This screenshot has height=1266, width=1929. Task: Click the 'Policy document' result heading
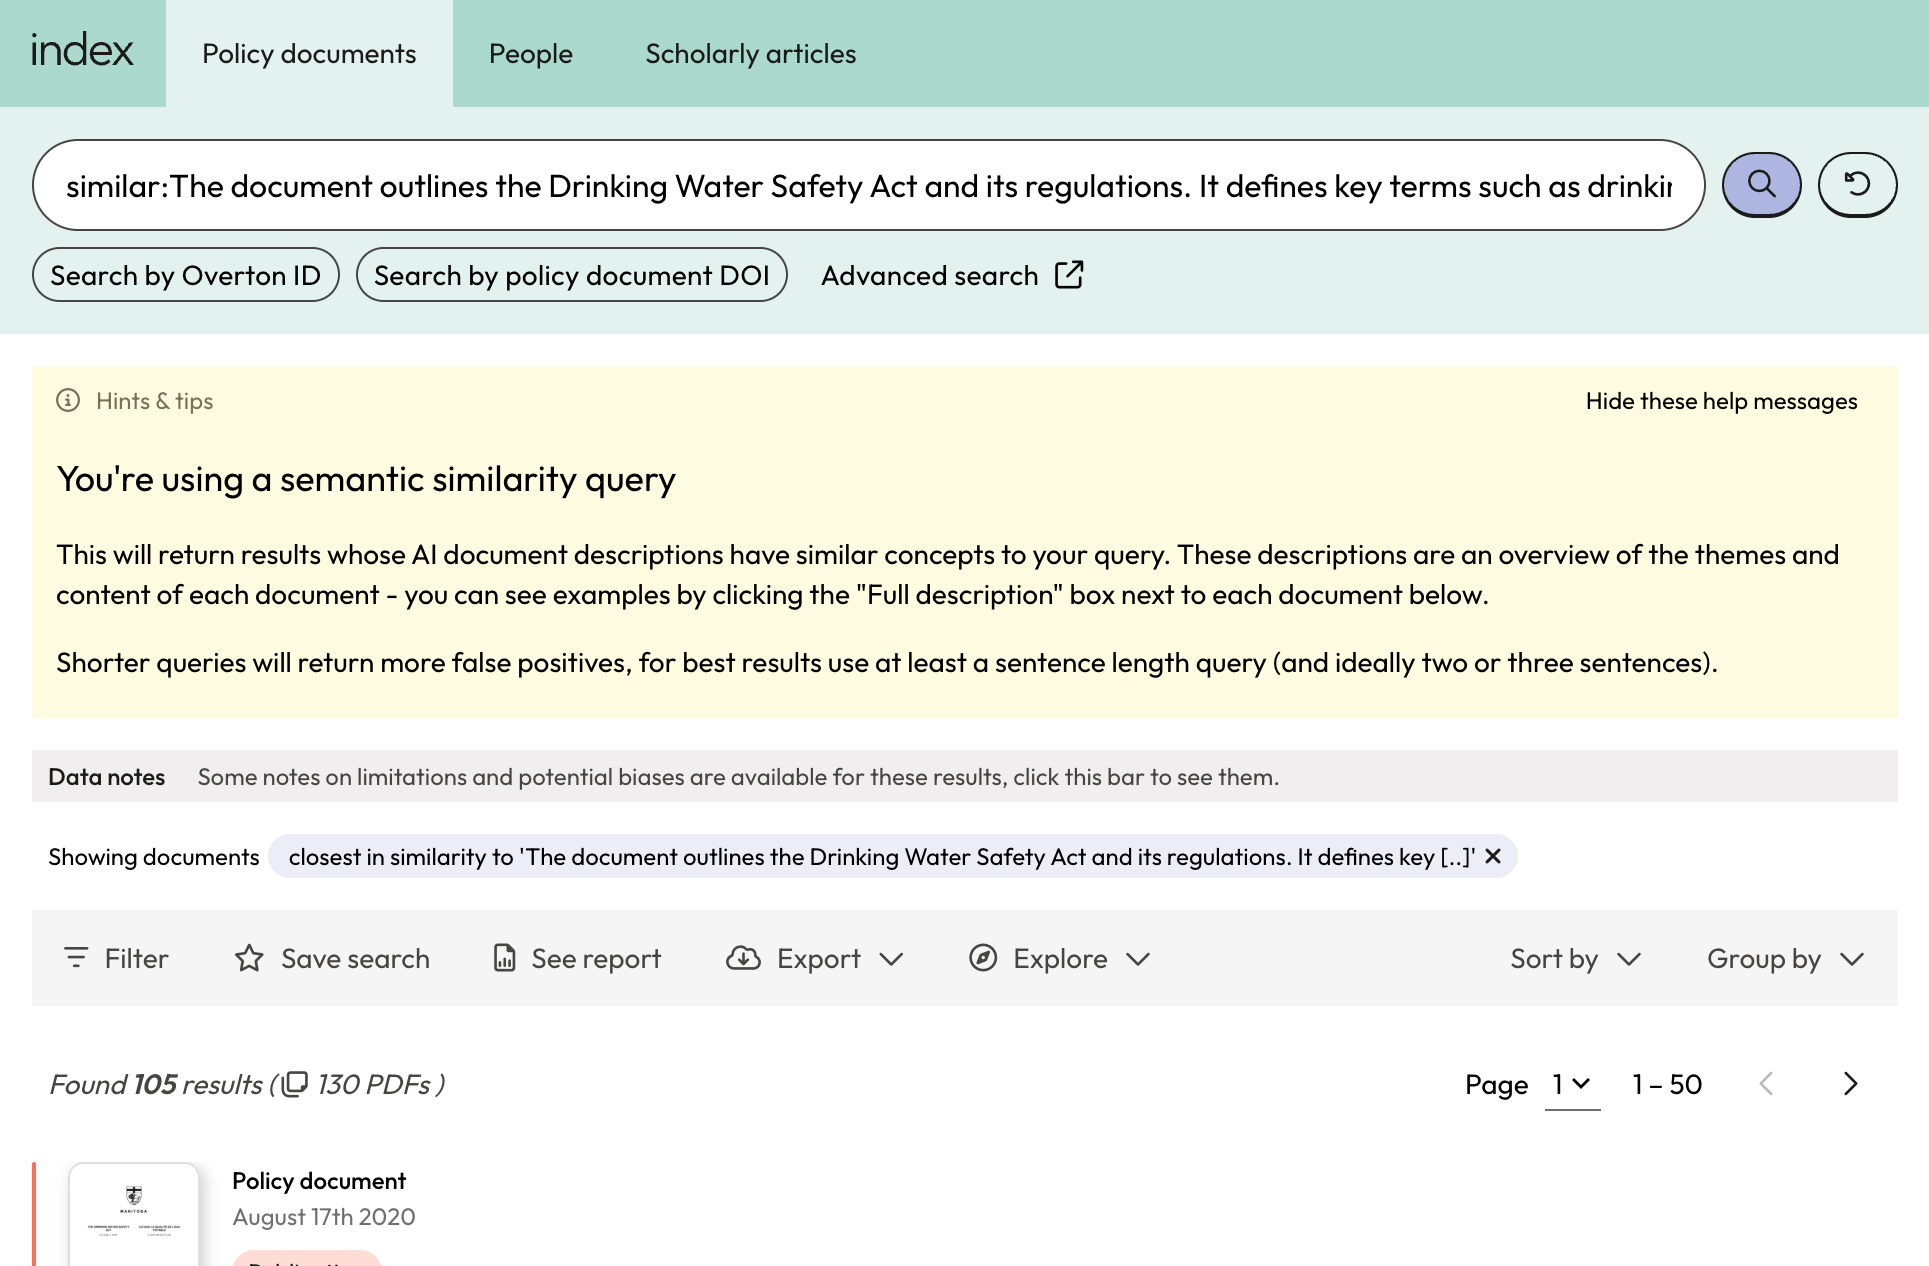click(319, 1180)
